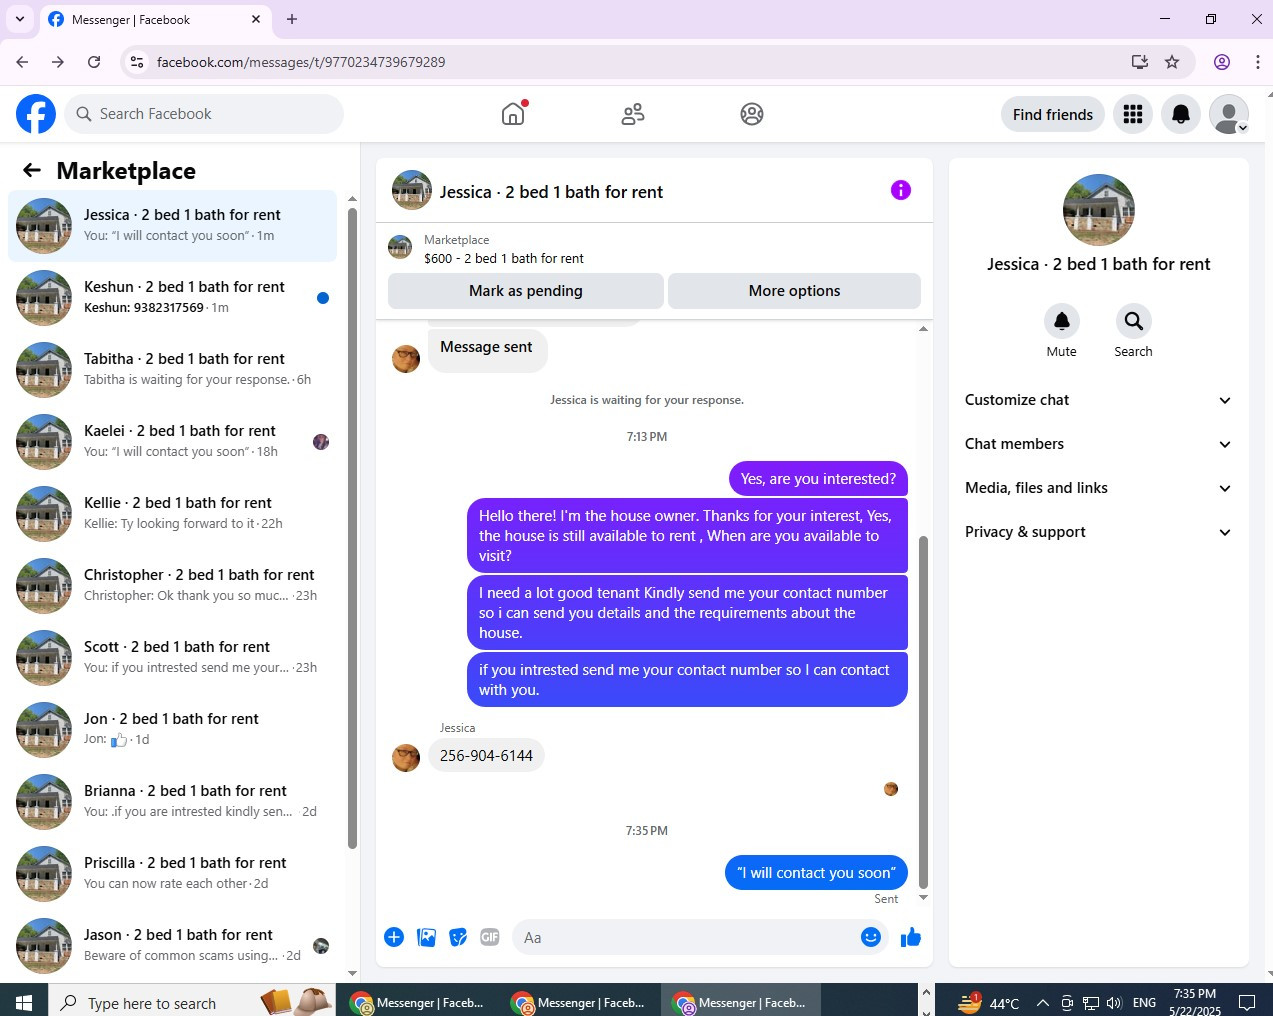Expand Media, files and links section
The height and width of the screenshot is (1016, 1273).
click(x=1098, y=488)
